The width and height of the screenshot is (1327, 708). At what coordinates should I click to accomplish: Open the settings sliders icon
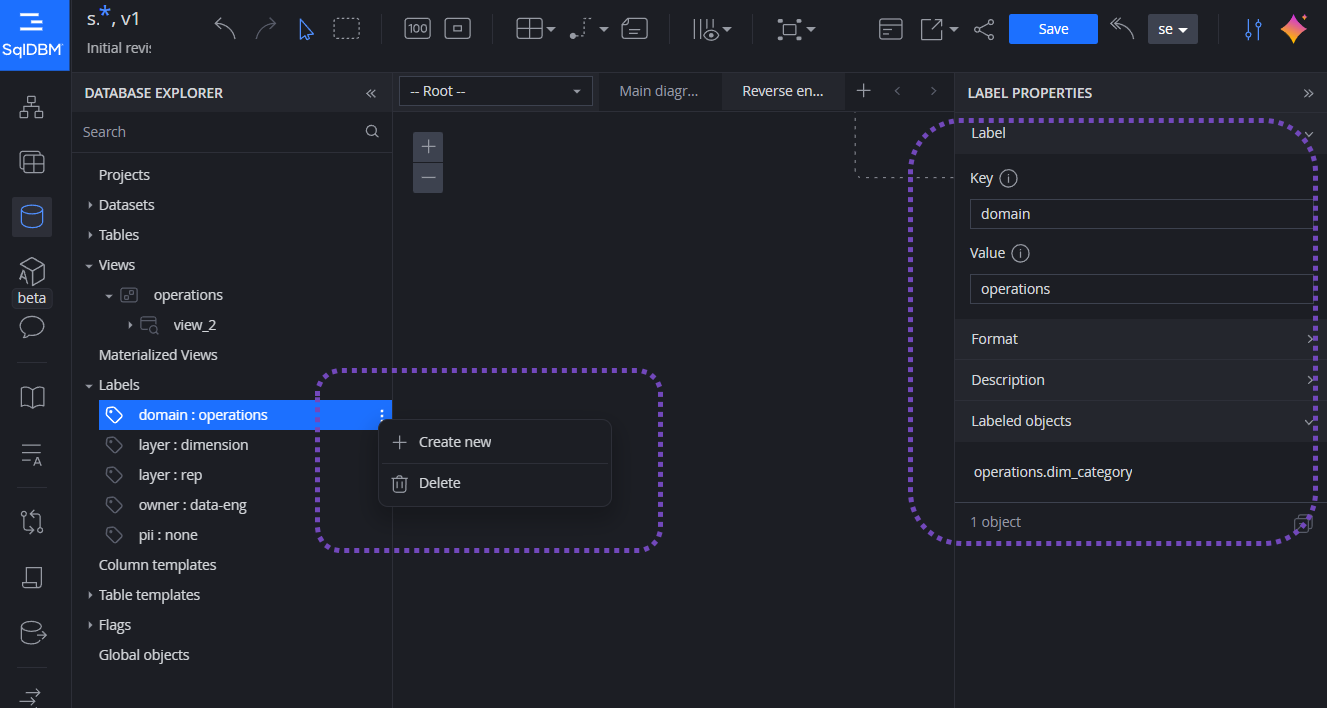[x=1253, y=29]
